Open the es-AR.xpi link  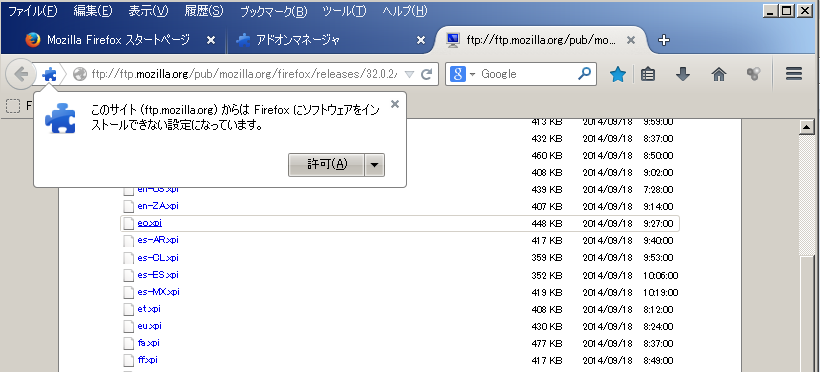[x=158, y=240]
